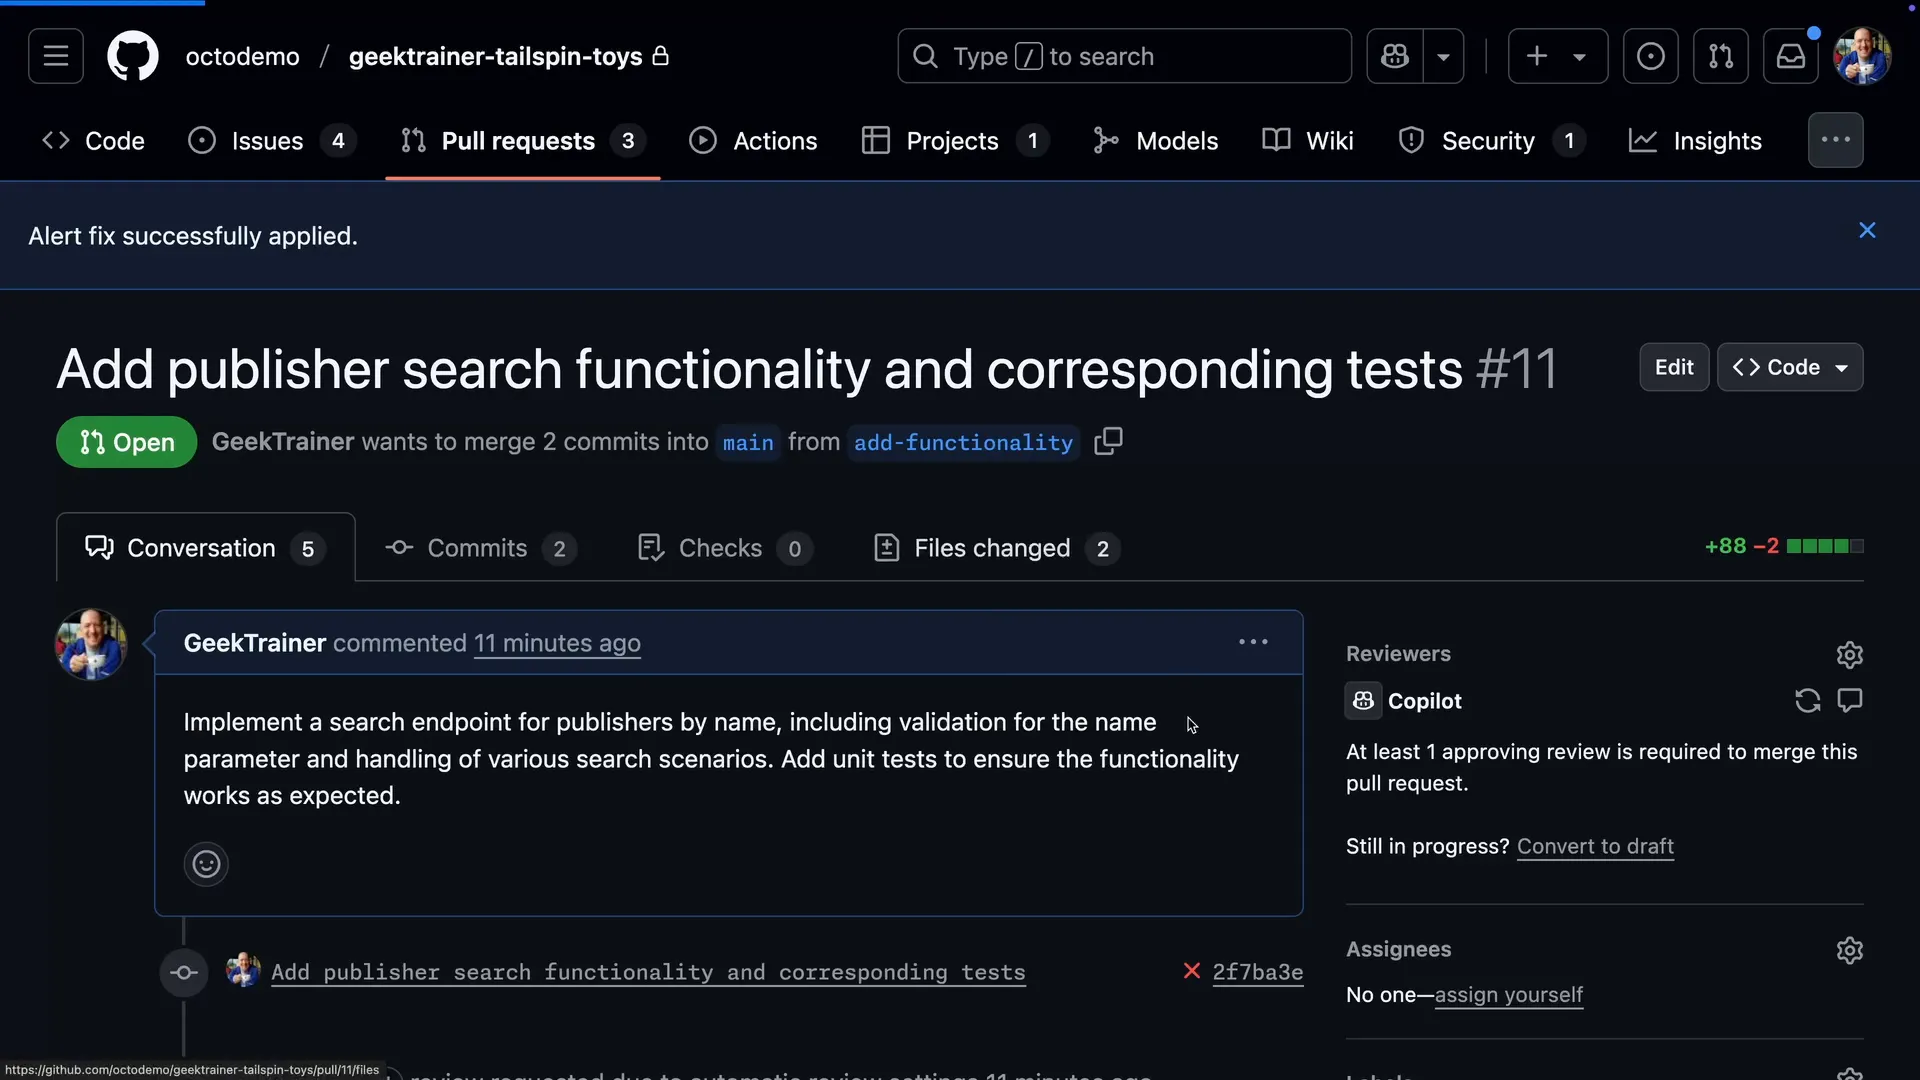Open the Security tab

(1492, 141)
